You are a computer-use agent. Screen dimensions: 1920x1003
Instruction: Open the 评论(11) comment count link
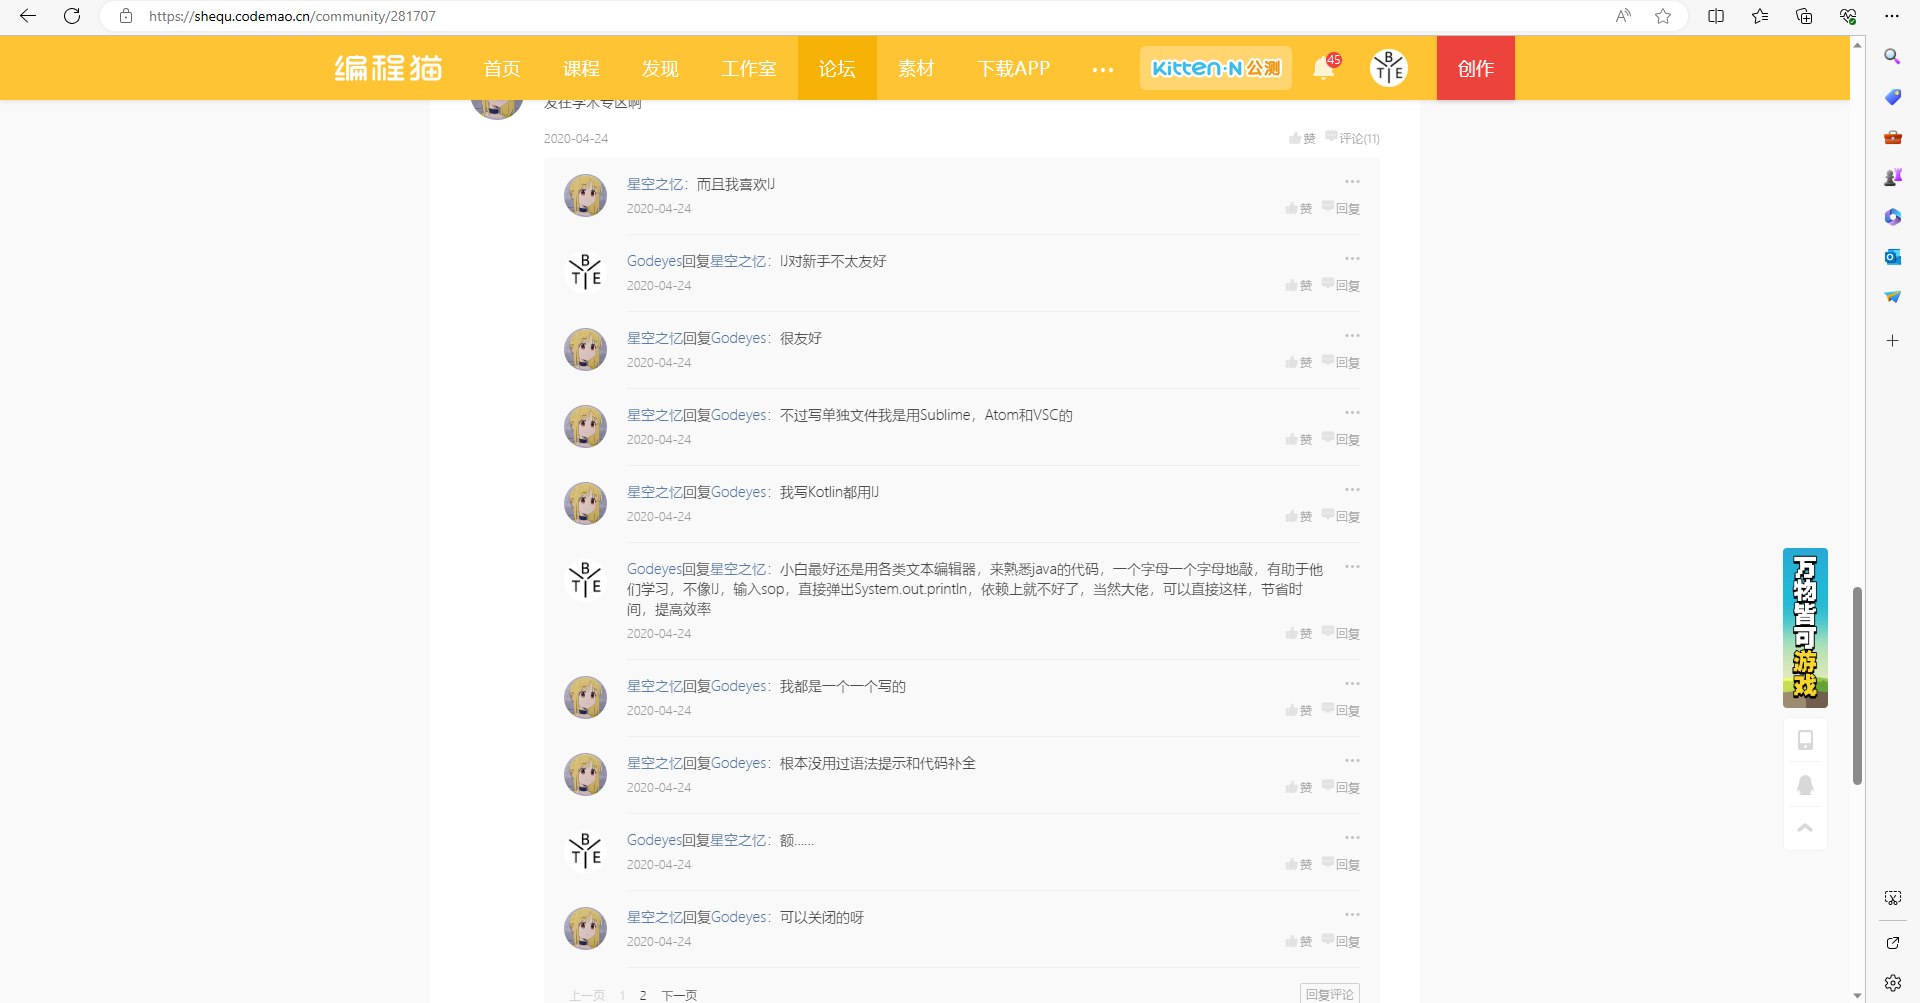pos(1353,138)
